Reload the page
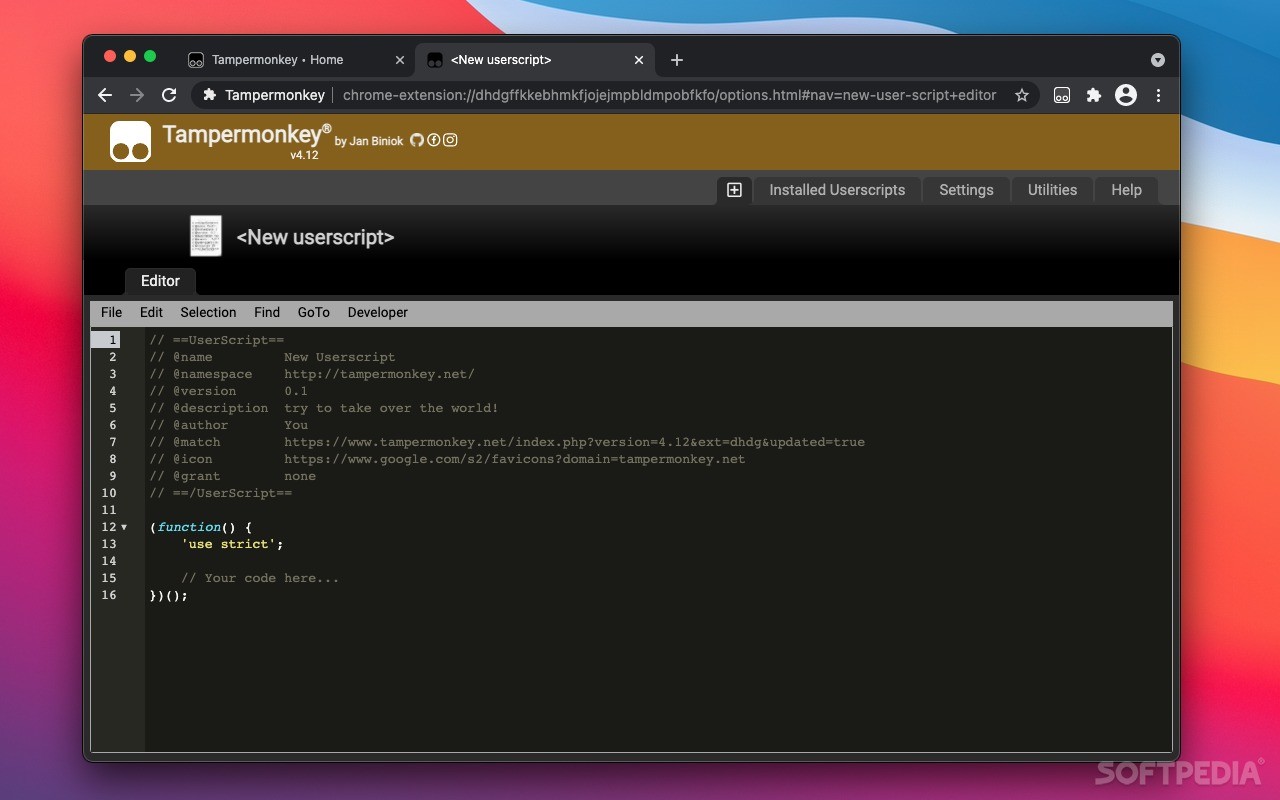Image resolution: width=1280 pixels, height=800 pixels. pos(169,95)
